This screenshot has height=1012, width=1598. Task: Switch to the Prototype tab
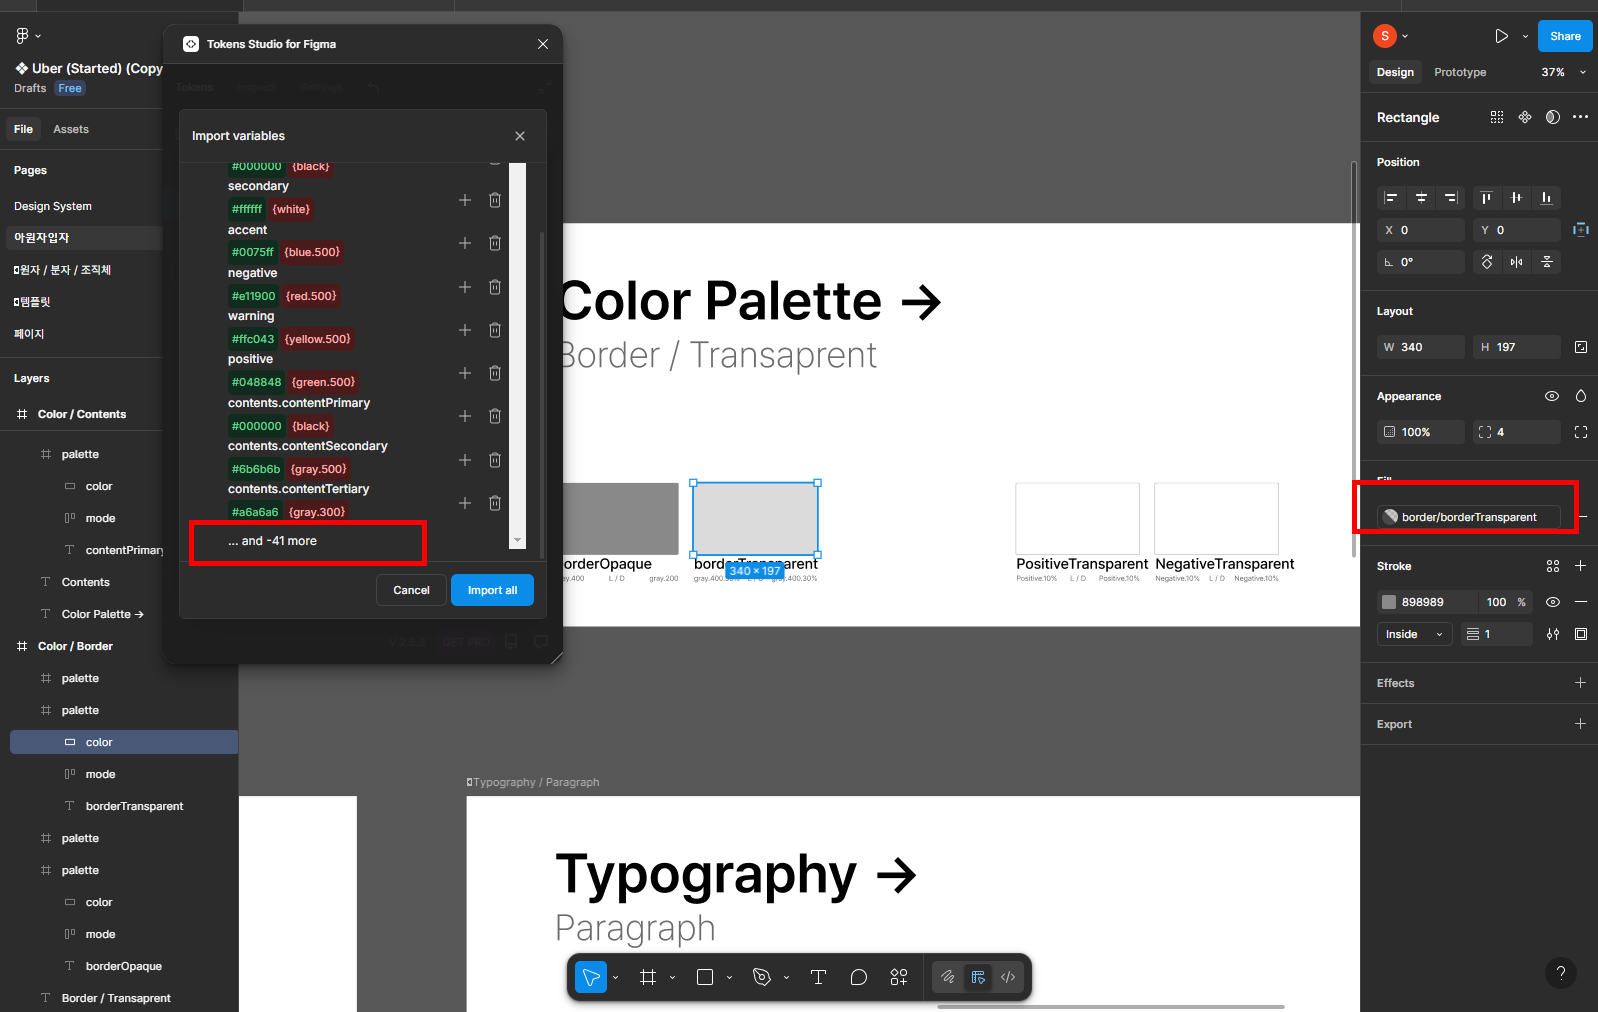(x=1460, y=72)
